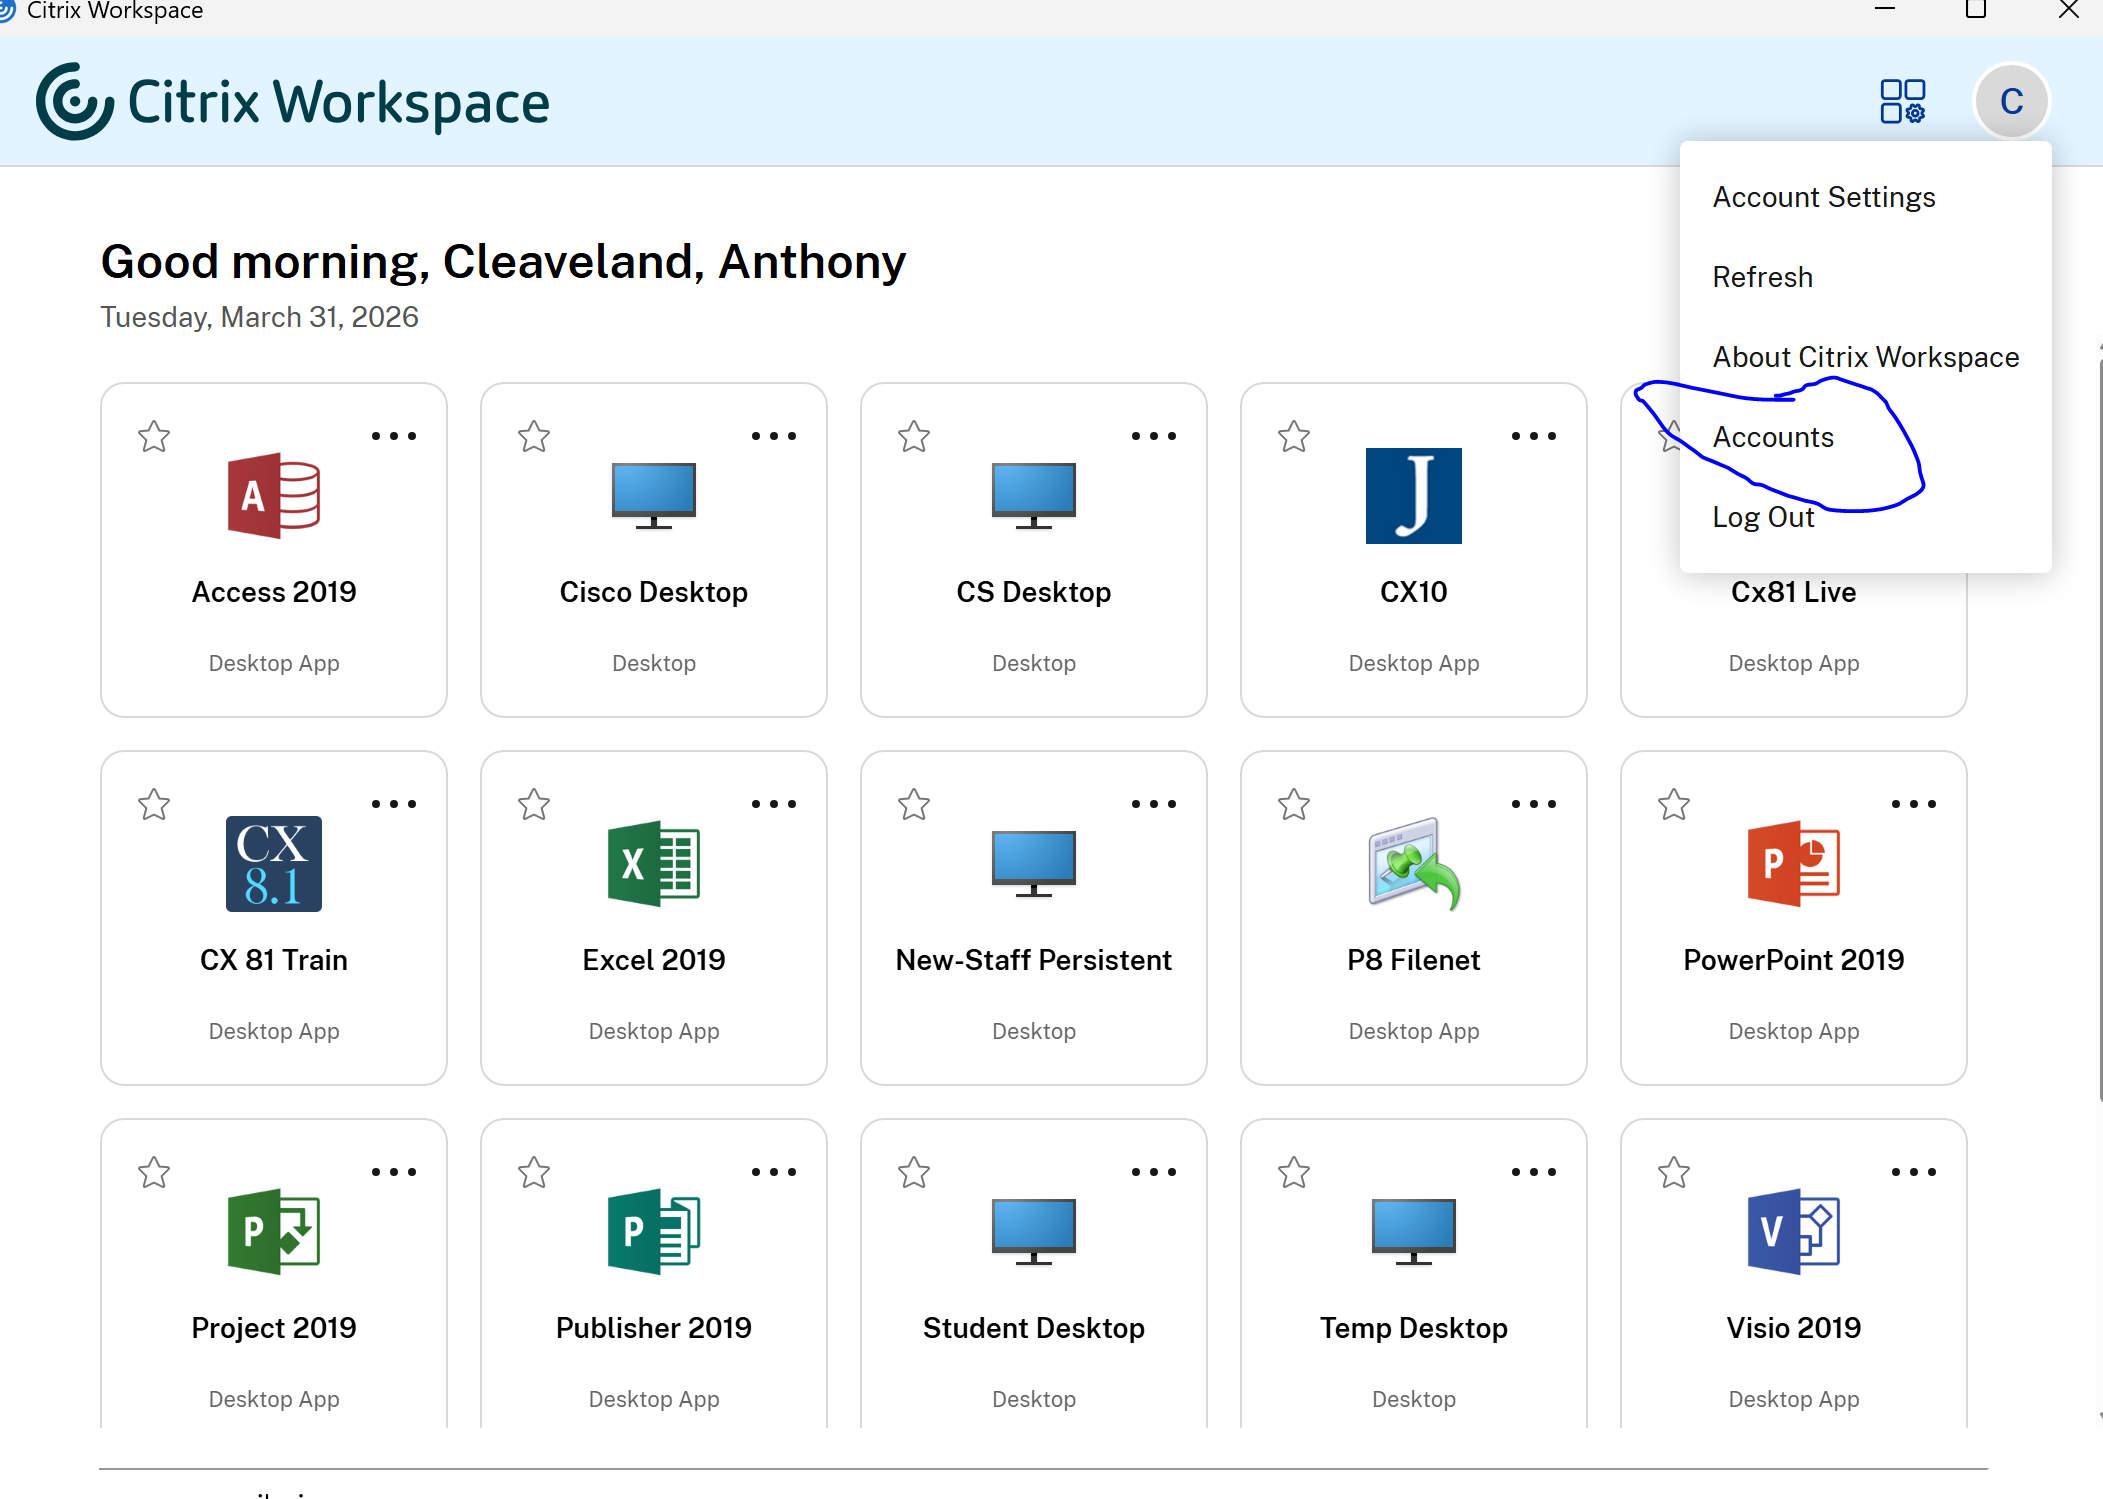Favorite Access 2019 with its star
Viewport: 2103px width, 1499px height.
point(154,436)
